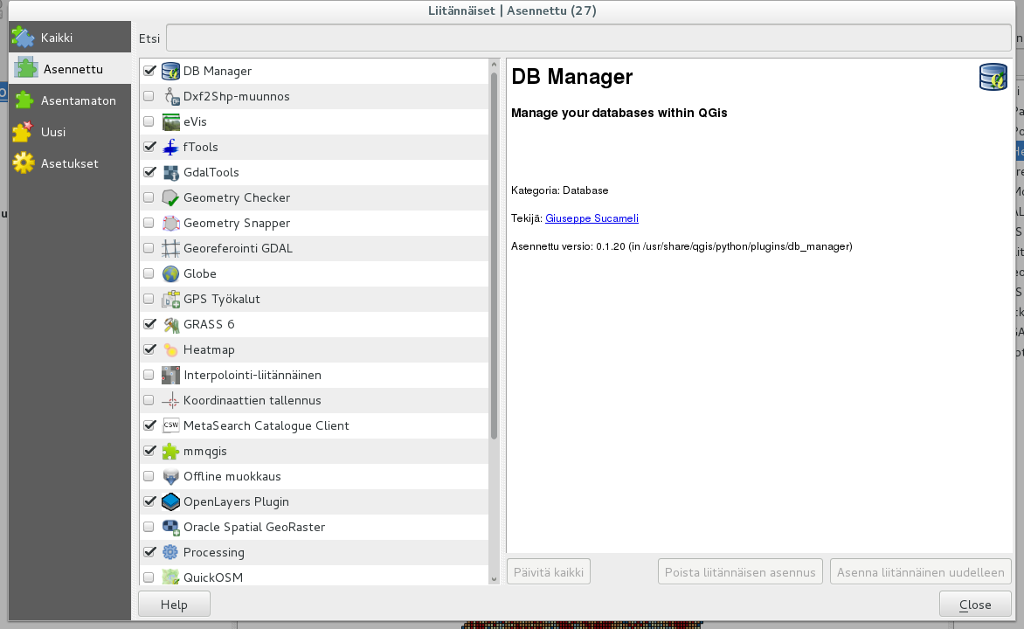Click the GPS Työkalut plugin icon
This screenshot has width=1024, height=629.
click(x=171, y=299)
